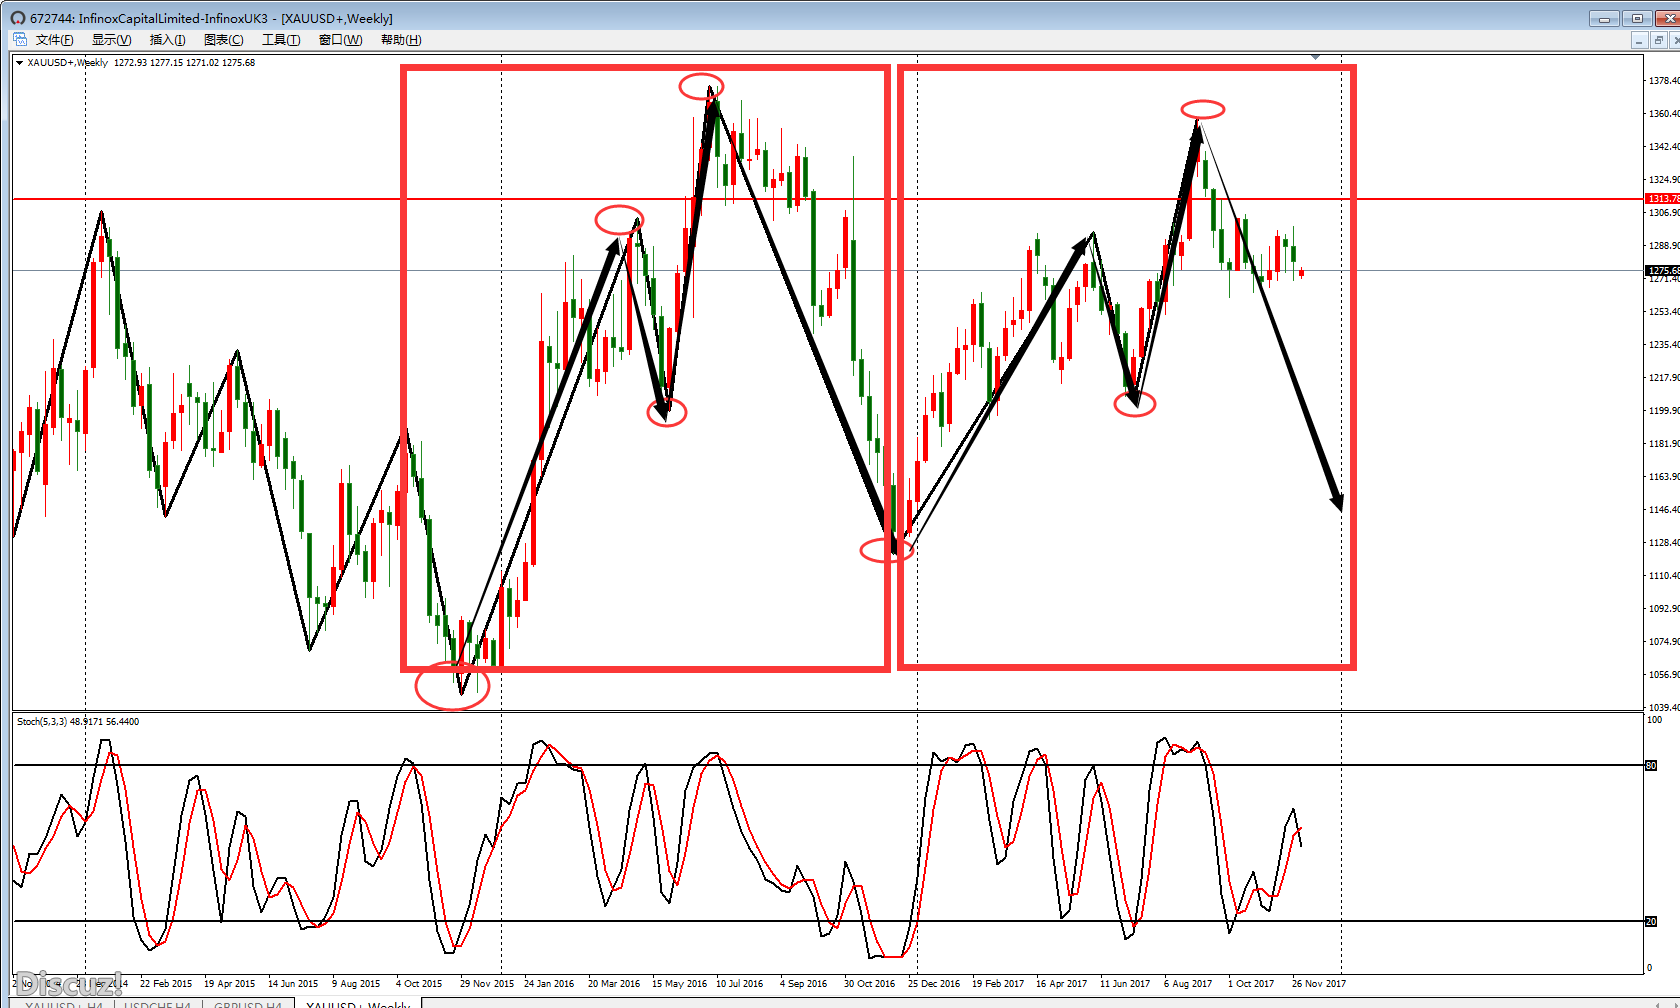
Task: Click the 1342.40 value on price axis
Action: point(1664,147)
